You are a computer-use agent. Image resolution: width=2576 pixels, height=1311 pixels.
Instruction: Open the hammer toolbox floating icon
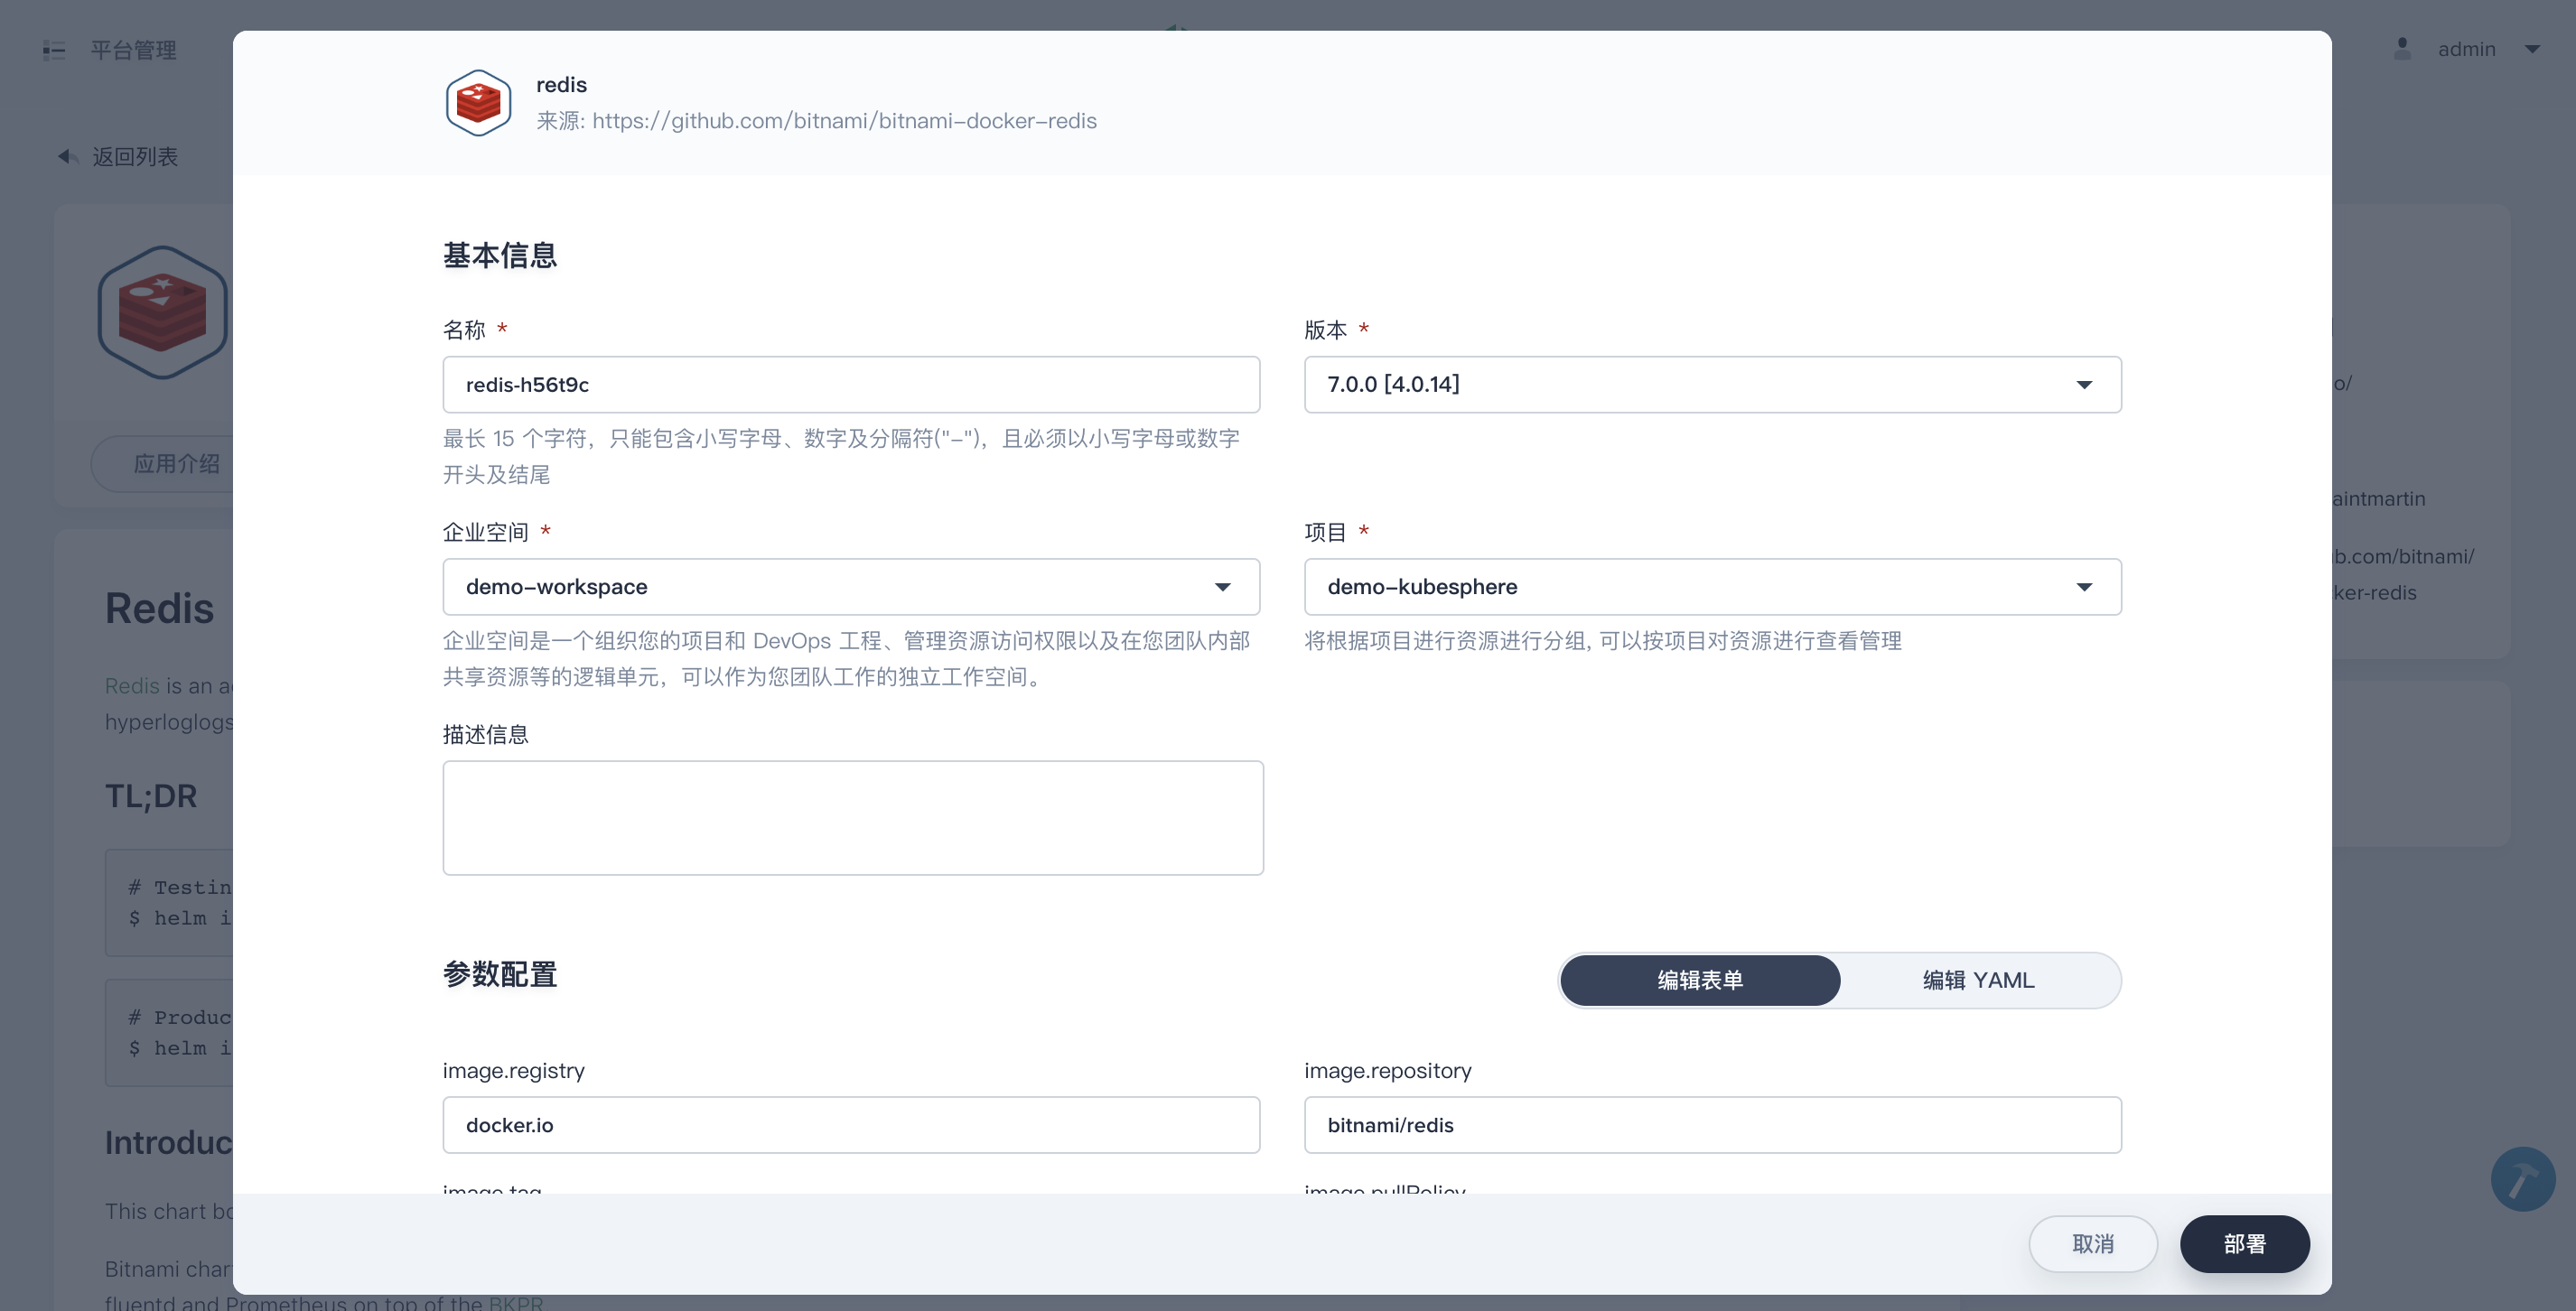[2522, 1179]
